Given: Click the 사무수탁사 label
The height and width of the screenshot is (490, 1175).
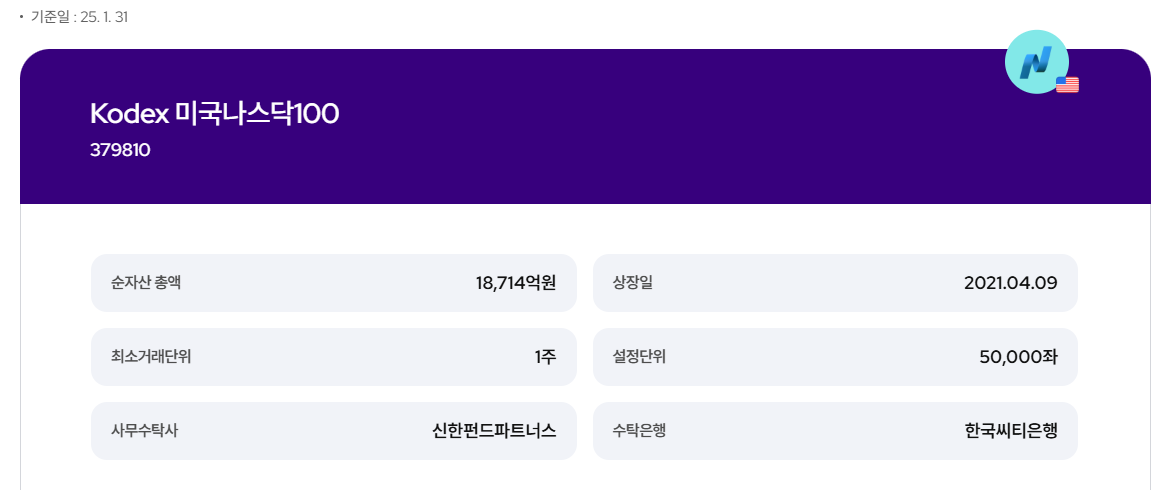Looking at the screenshot, I should click(145, 431).
